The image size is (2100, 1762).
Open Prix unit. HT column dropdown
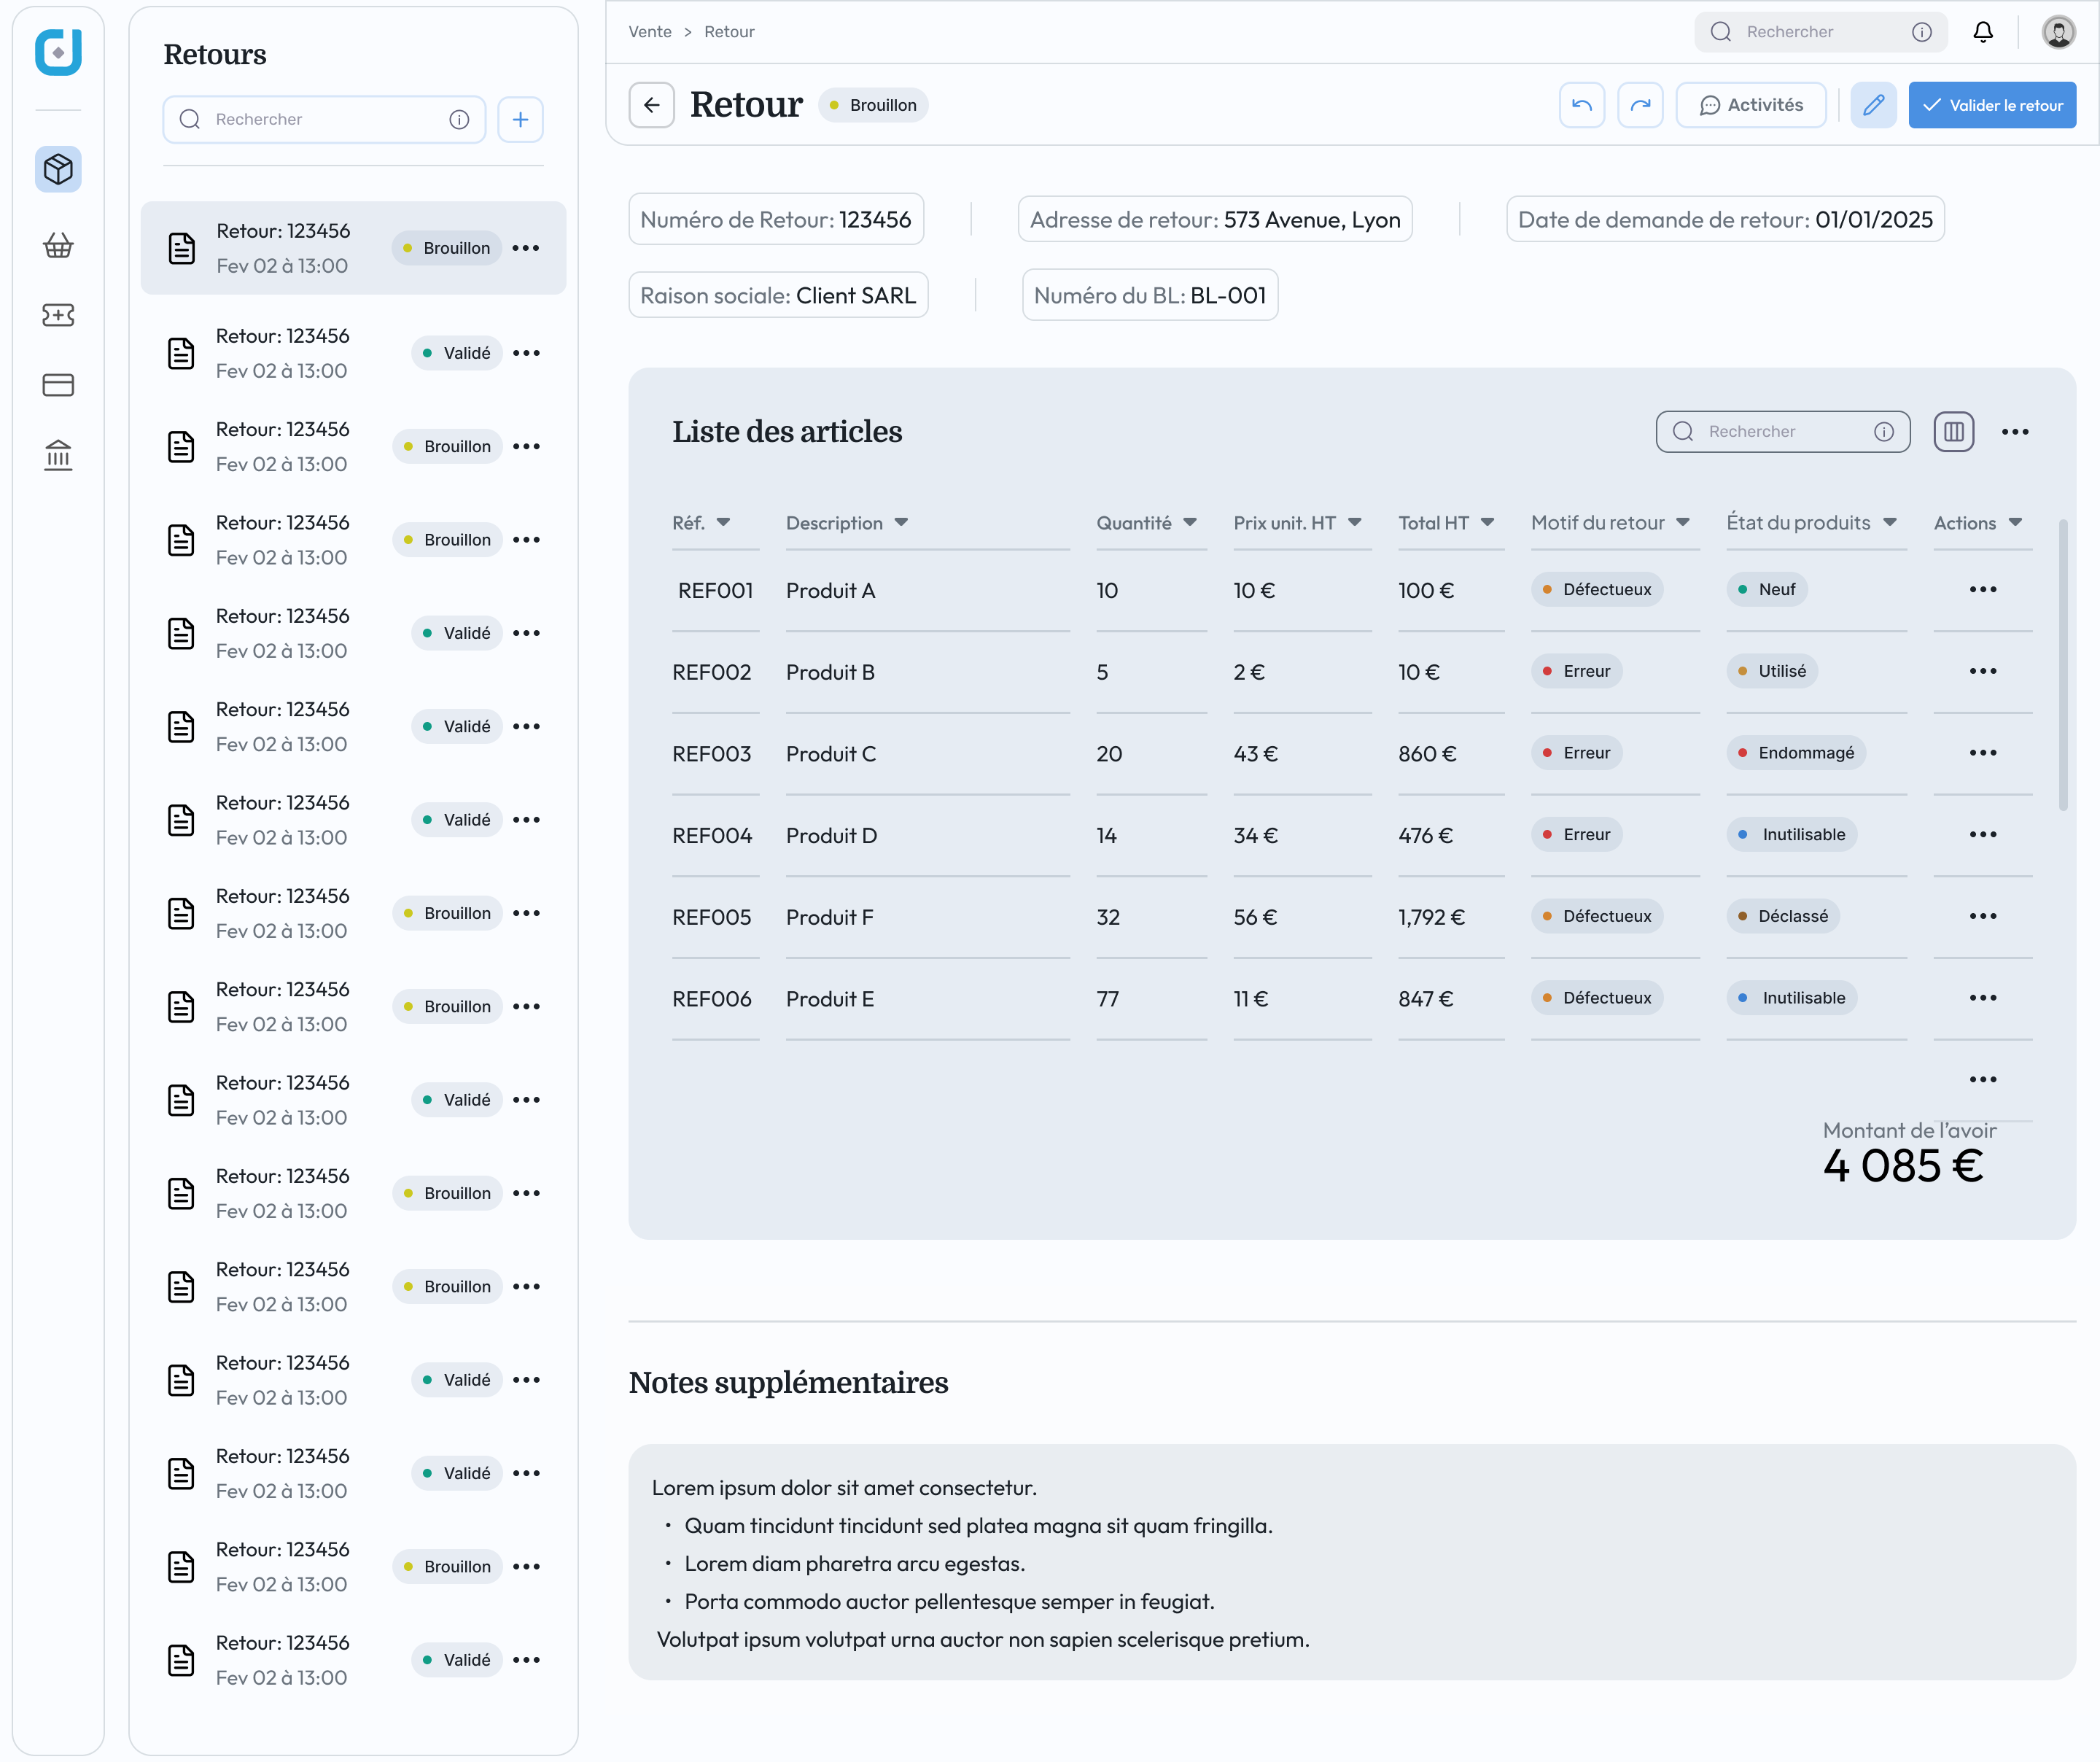pos(1354,522)
